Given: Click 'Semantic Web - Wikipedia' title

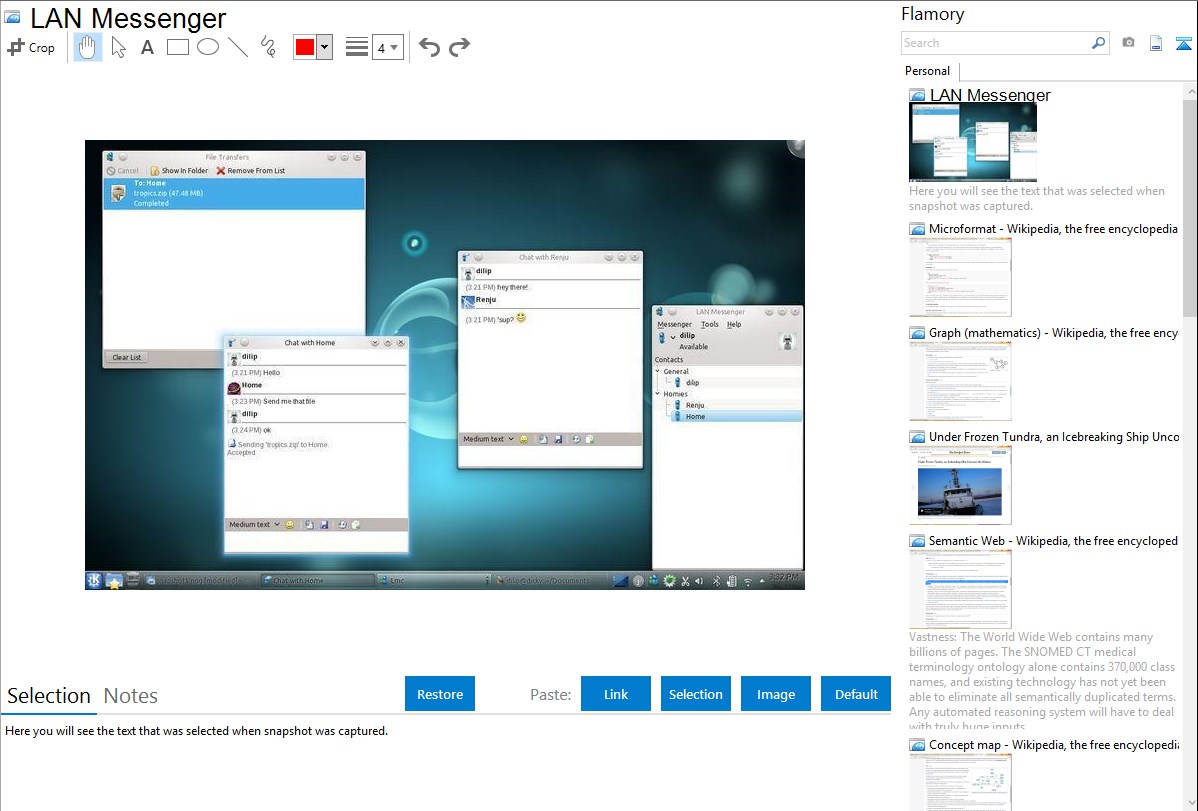Looking at the screenshot, I should [x=1053, y=540].
